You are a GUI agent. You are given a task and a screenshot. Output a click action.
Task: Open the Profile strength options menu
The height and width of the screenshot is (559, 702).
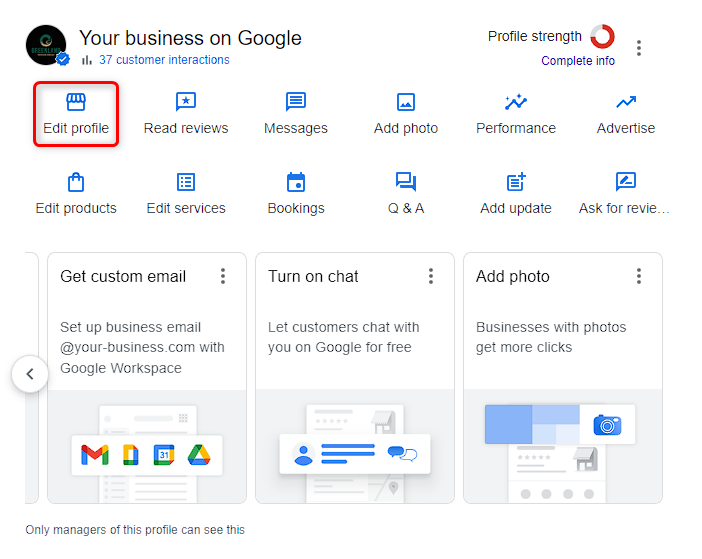coord(639,48)
